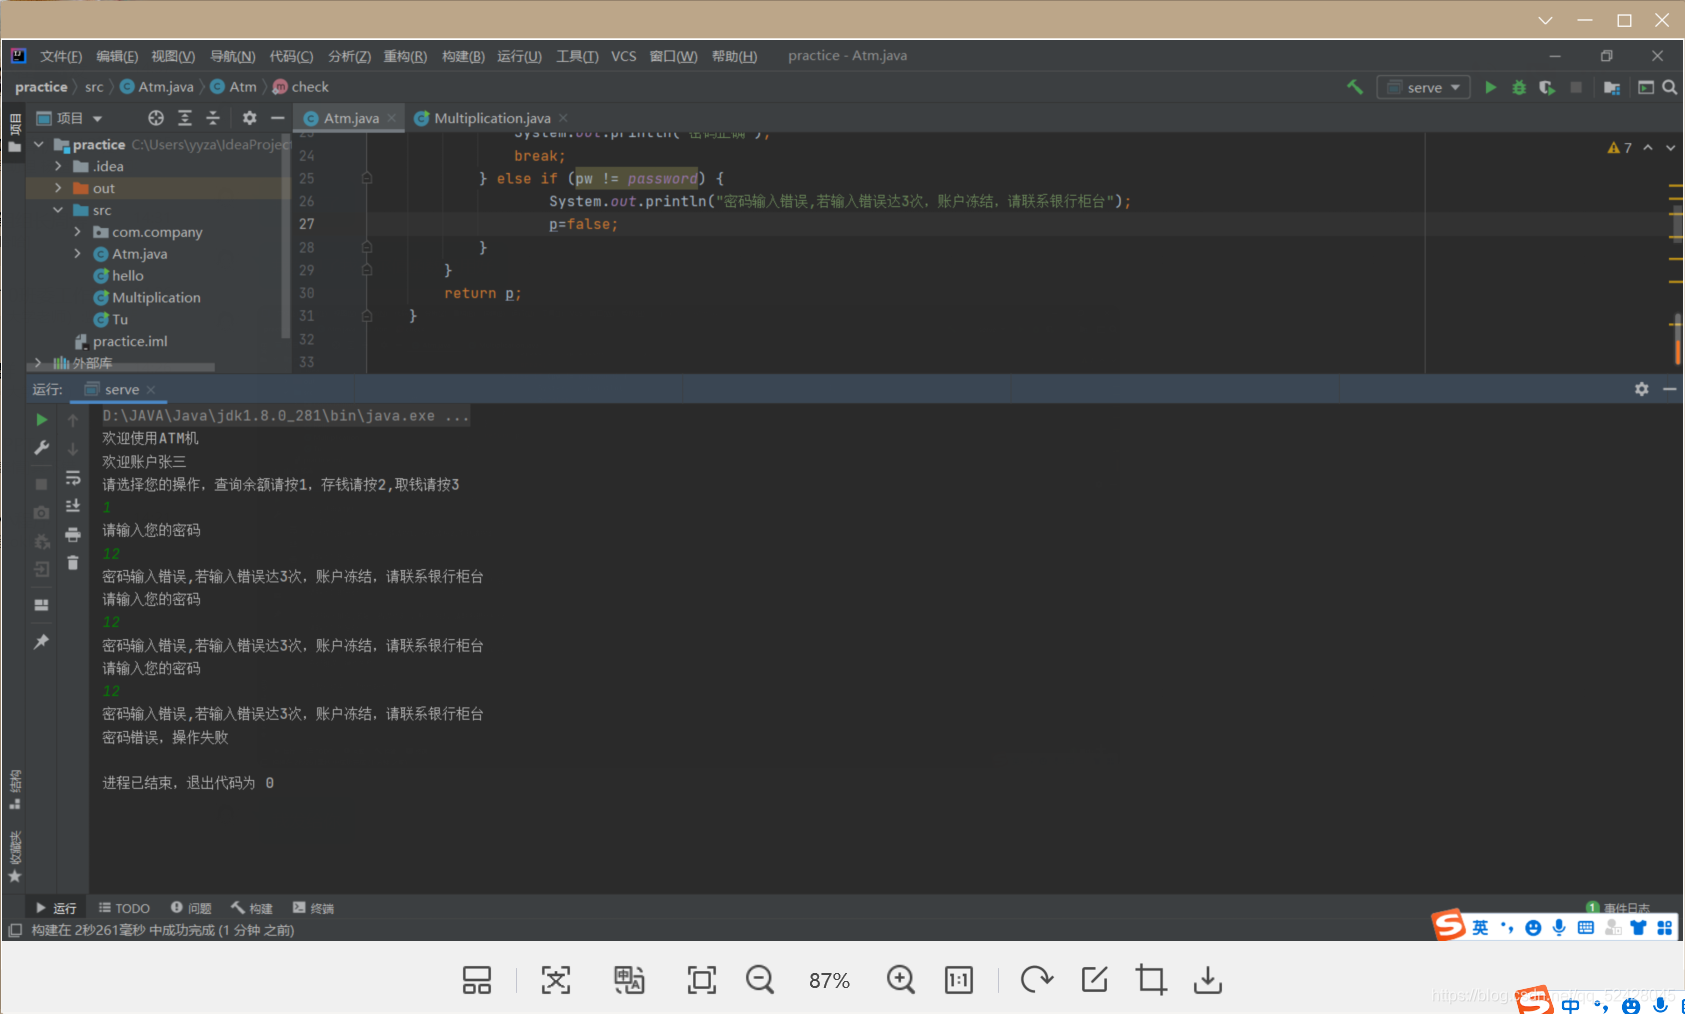
Task: Run with coverage shield icon
Action: [x=1547, y=87]
